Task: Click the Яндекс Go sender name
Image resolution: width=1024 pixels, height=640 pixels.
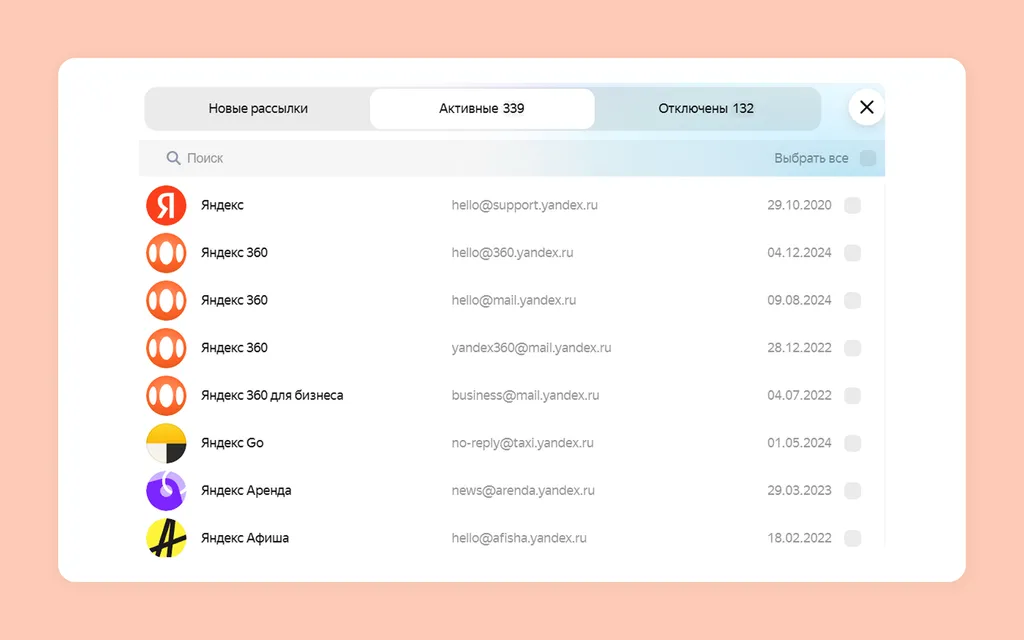Action: point(232,443)
